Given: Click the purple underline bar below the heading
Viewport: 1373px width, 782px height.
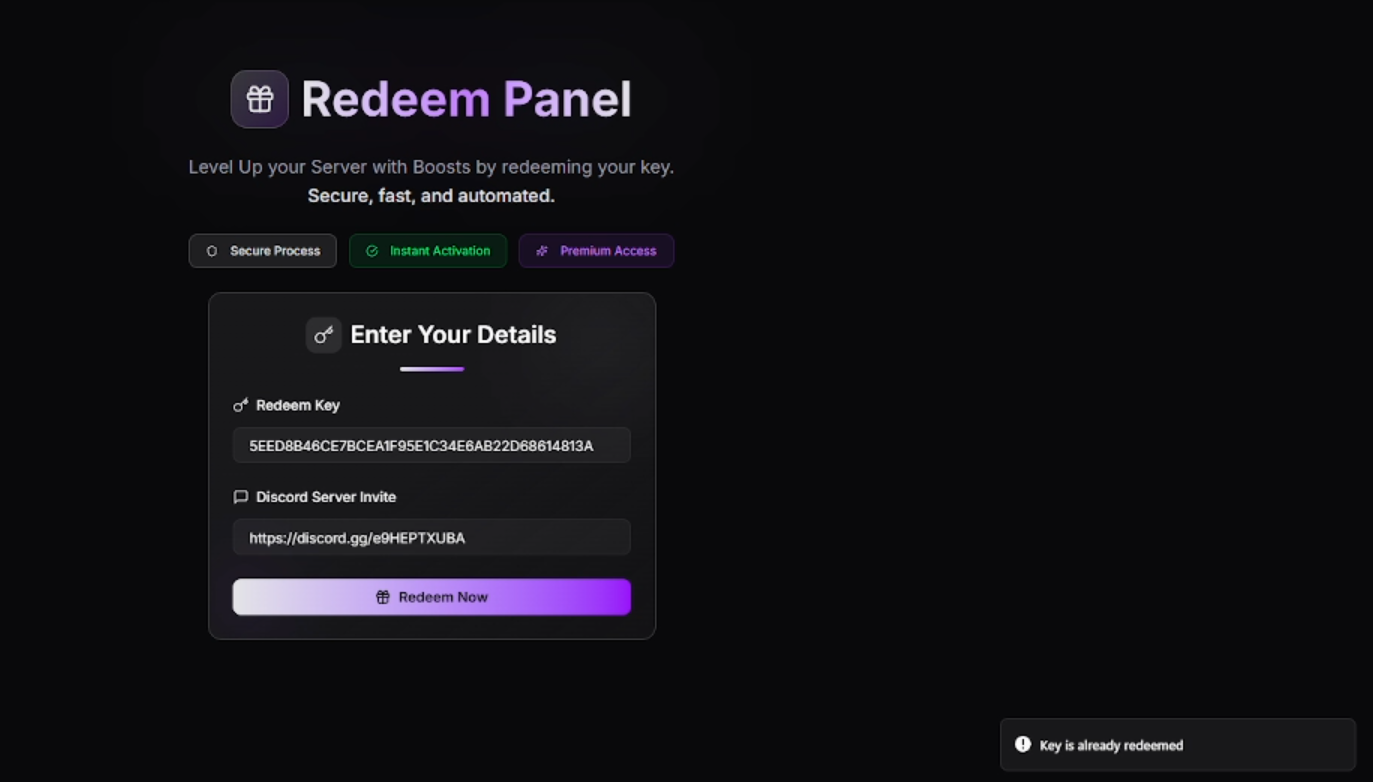Looking at the screenshot, I should (432, 369).
